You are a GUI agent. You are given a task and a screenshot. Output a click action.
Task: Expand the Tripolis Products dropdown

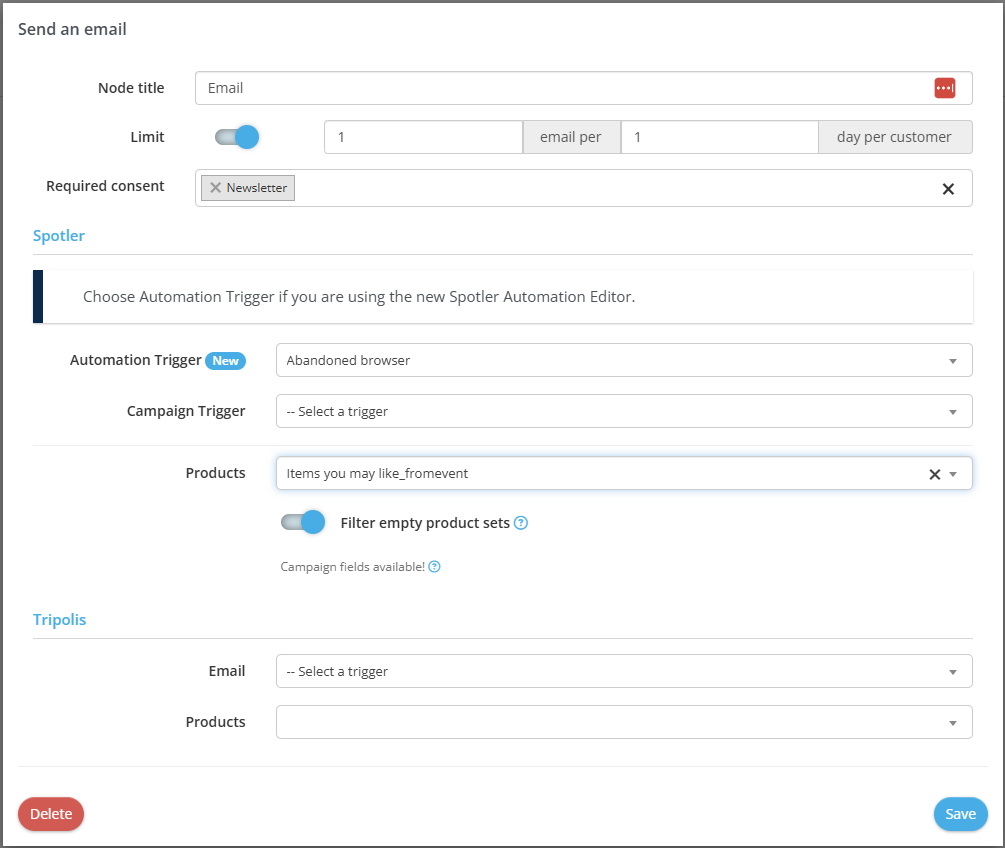point(623,722)
